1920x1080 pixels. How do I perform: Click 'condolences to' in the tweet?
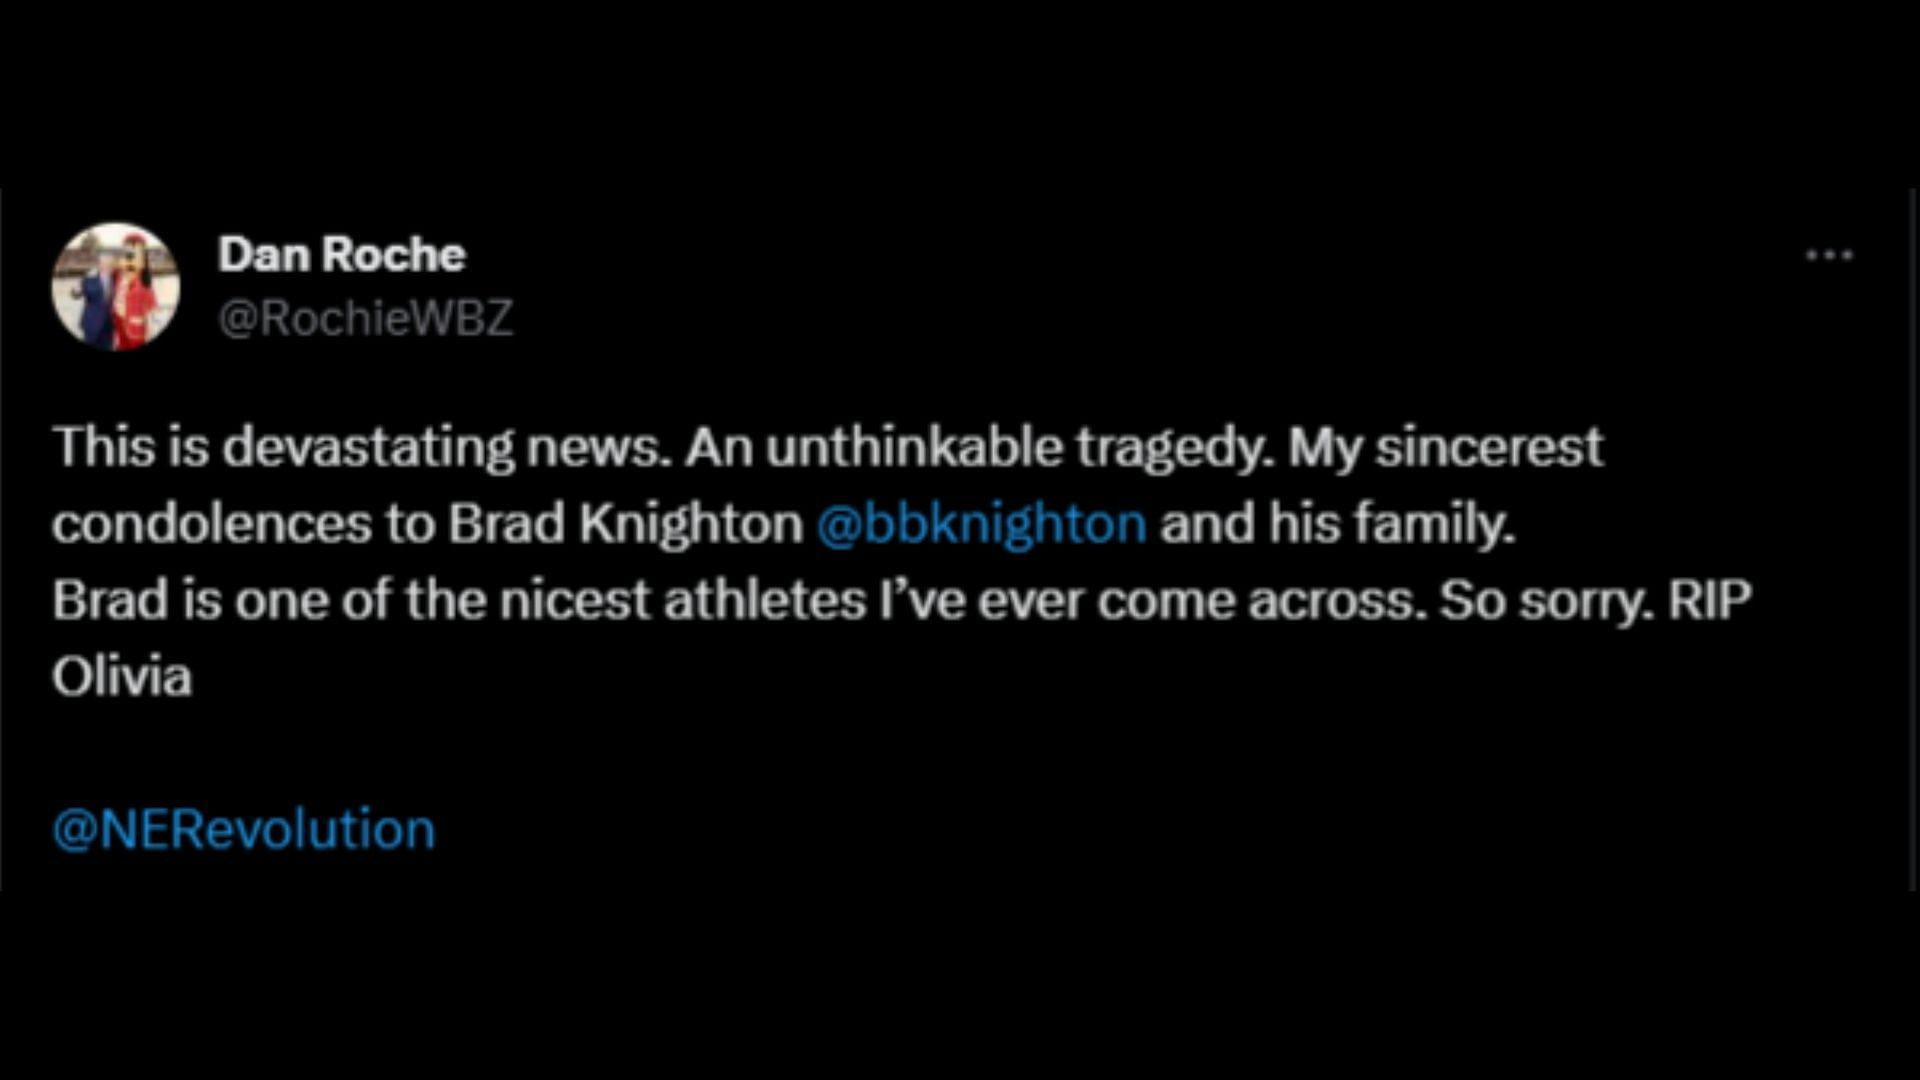pyautogui.click(x=243, y=523)
